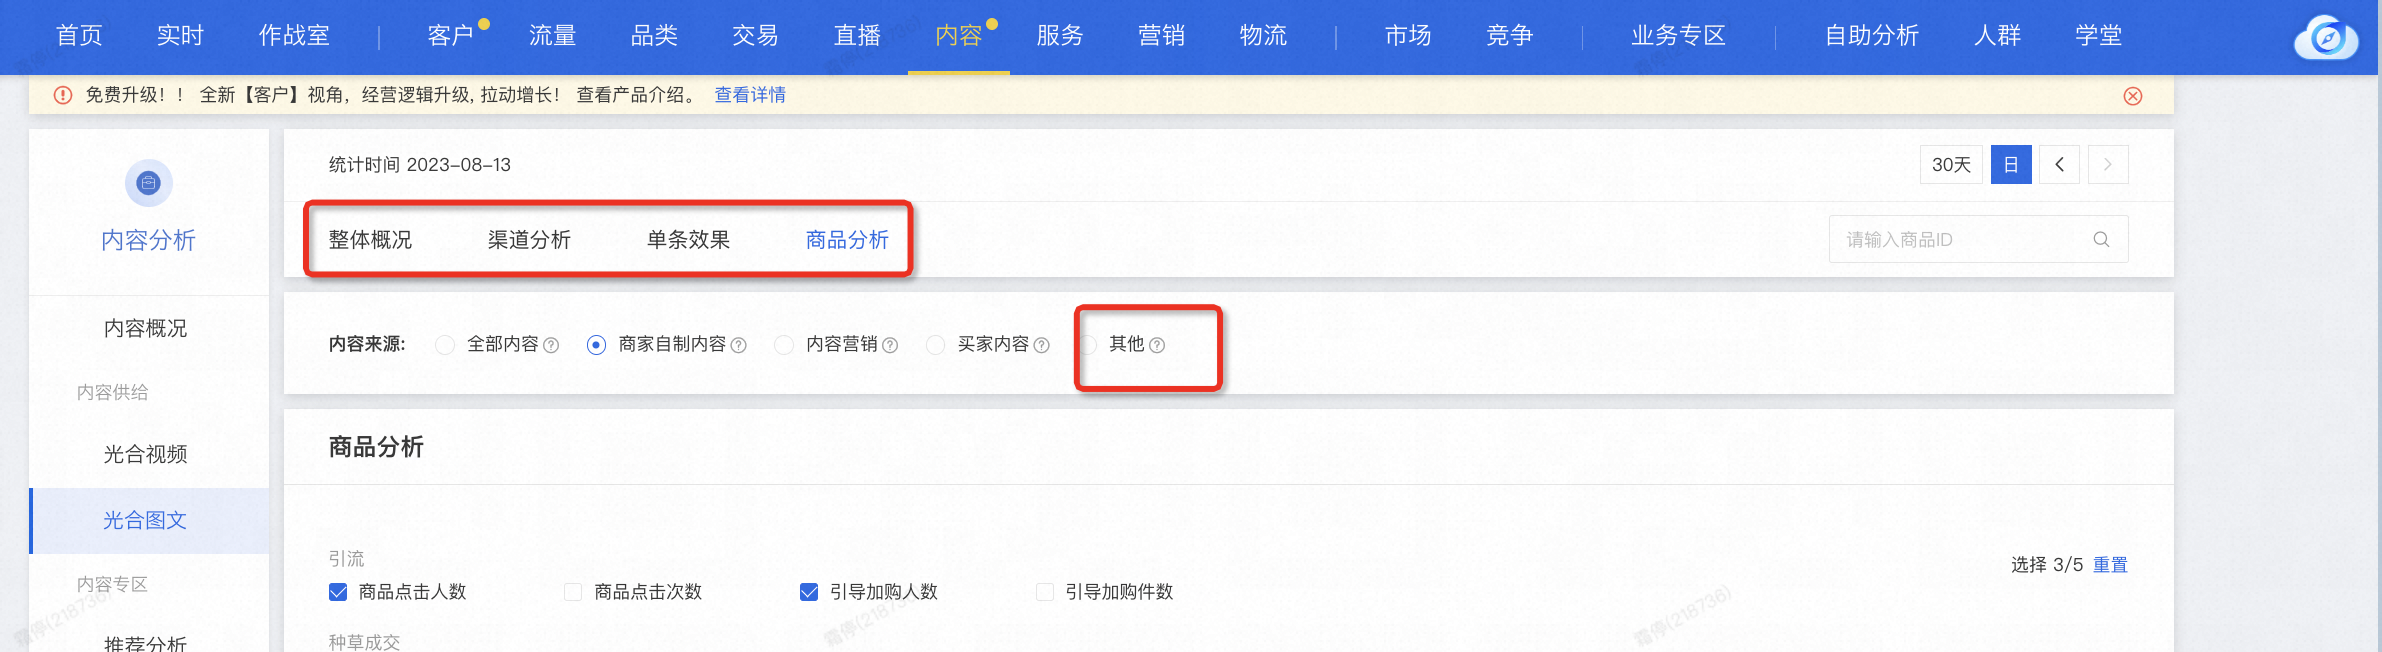Open 客户 in top navigation

(450, 36)
